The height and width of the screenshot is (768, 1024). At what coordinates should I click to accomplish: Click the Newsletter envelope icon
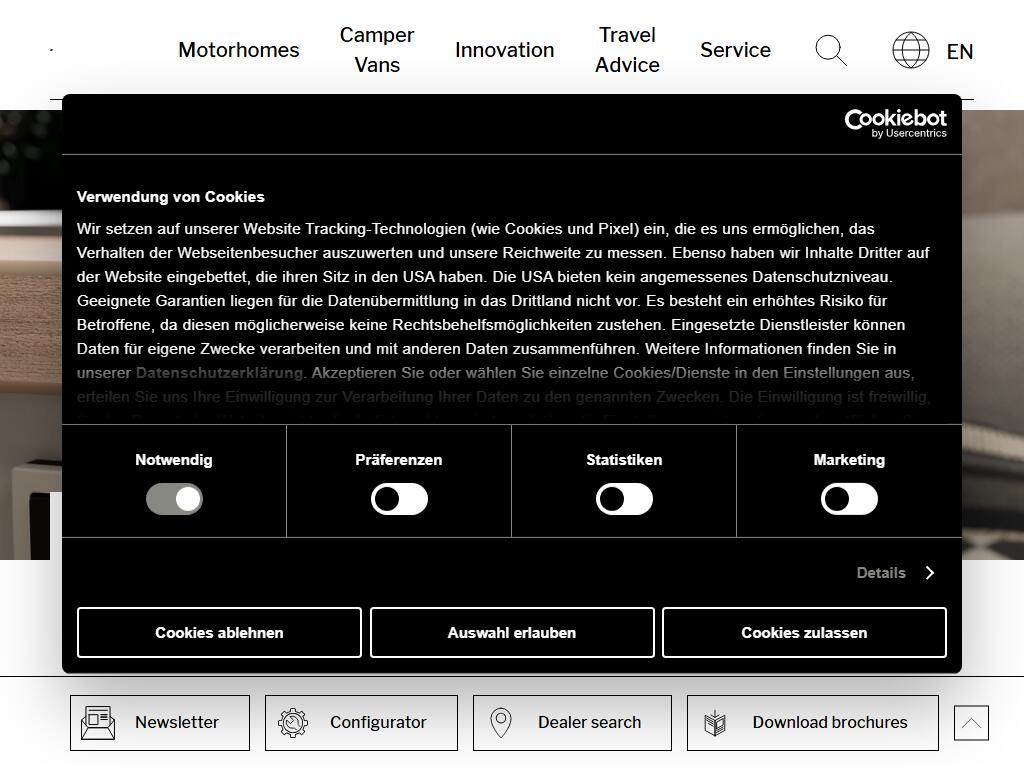98,722
